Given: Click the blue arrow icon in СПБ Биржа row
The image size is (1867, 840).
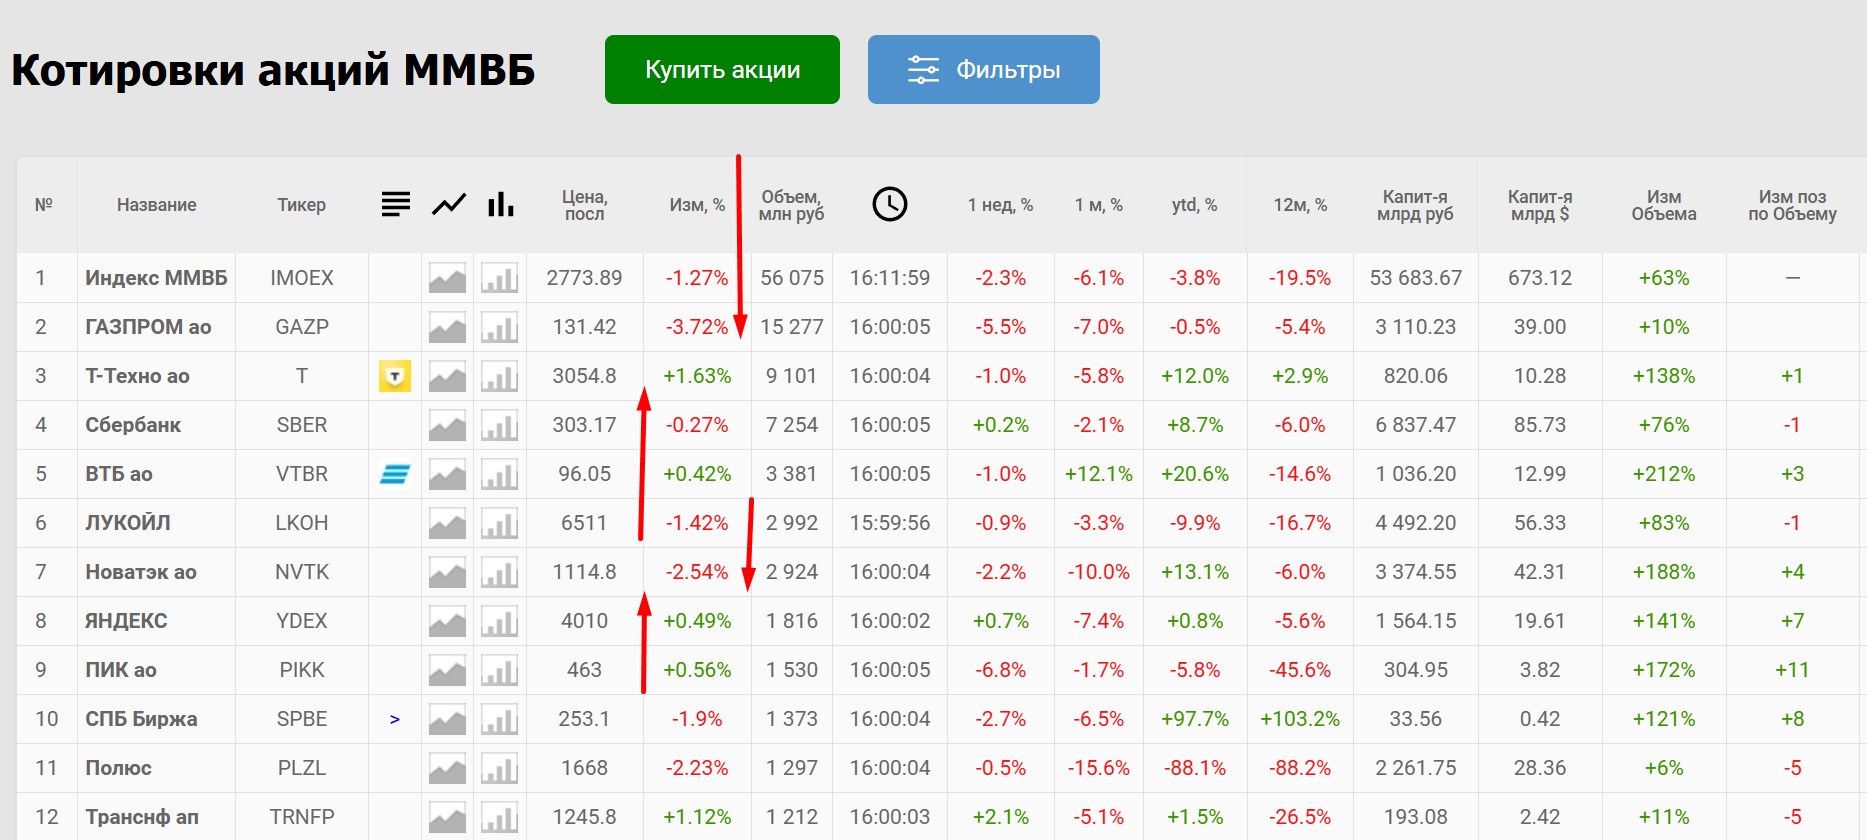Looking at the screenshot, I should (395, 719).
